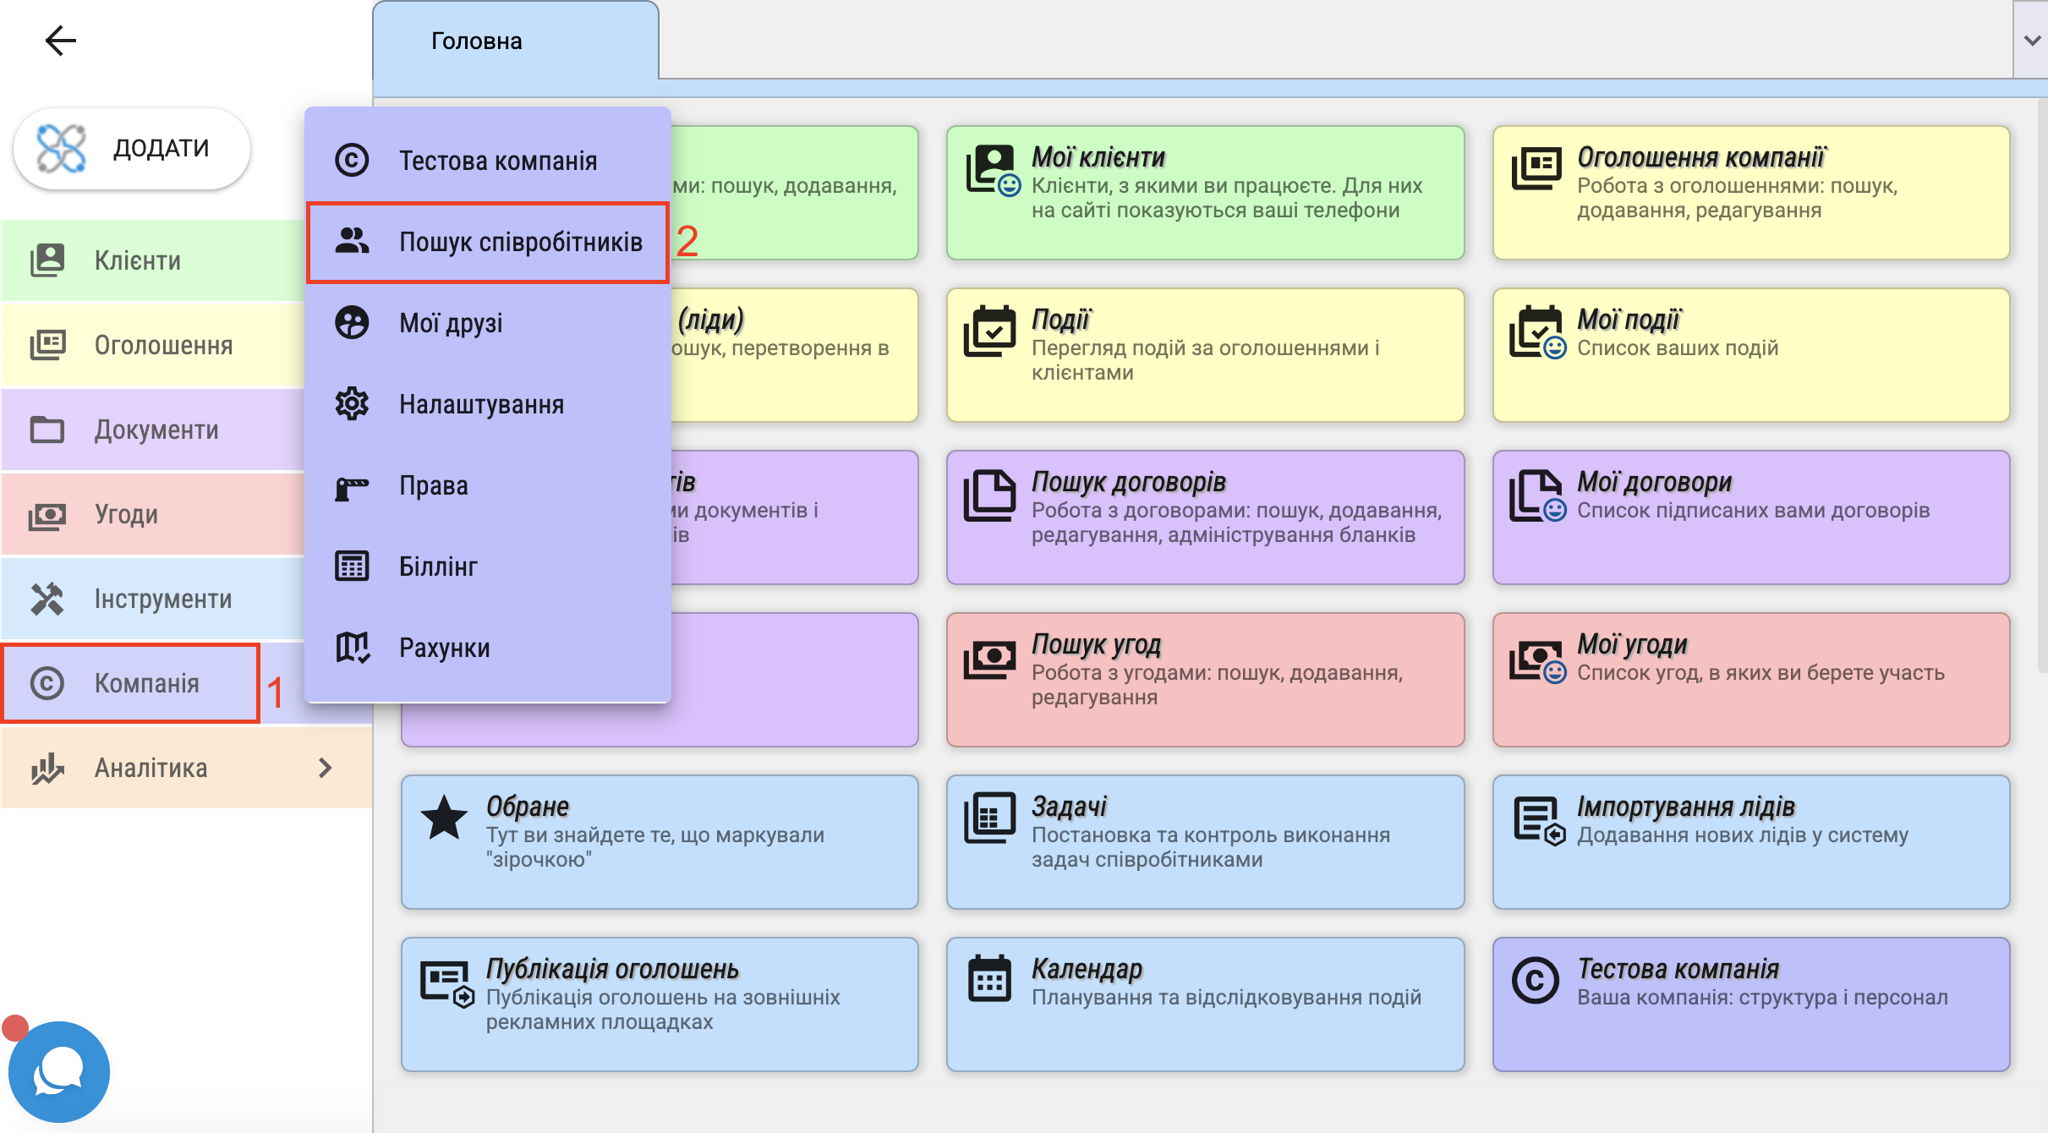The image size is (2048, 1133).
Task: Click the Інструменти crossed tools icon
Action: click(47, 599)
